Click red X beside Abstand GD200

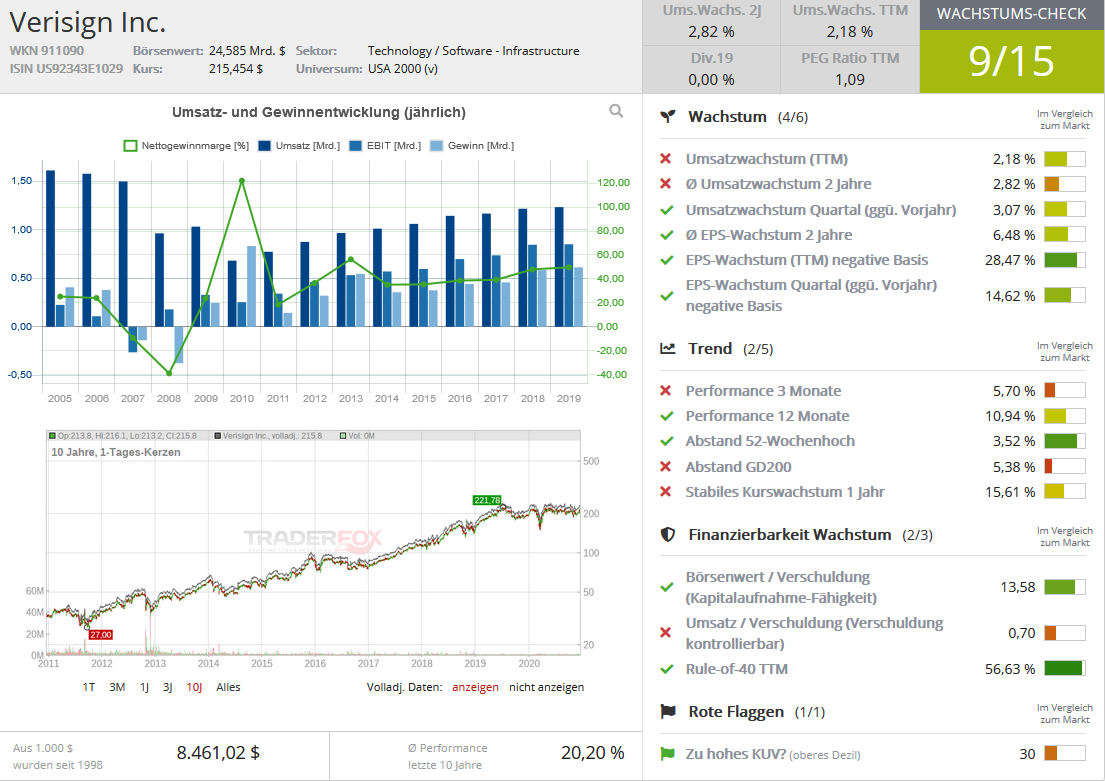pos(665,467)
